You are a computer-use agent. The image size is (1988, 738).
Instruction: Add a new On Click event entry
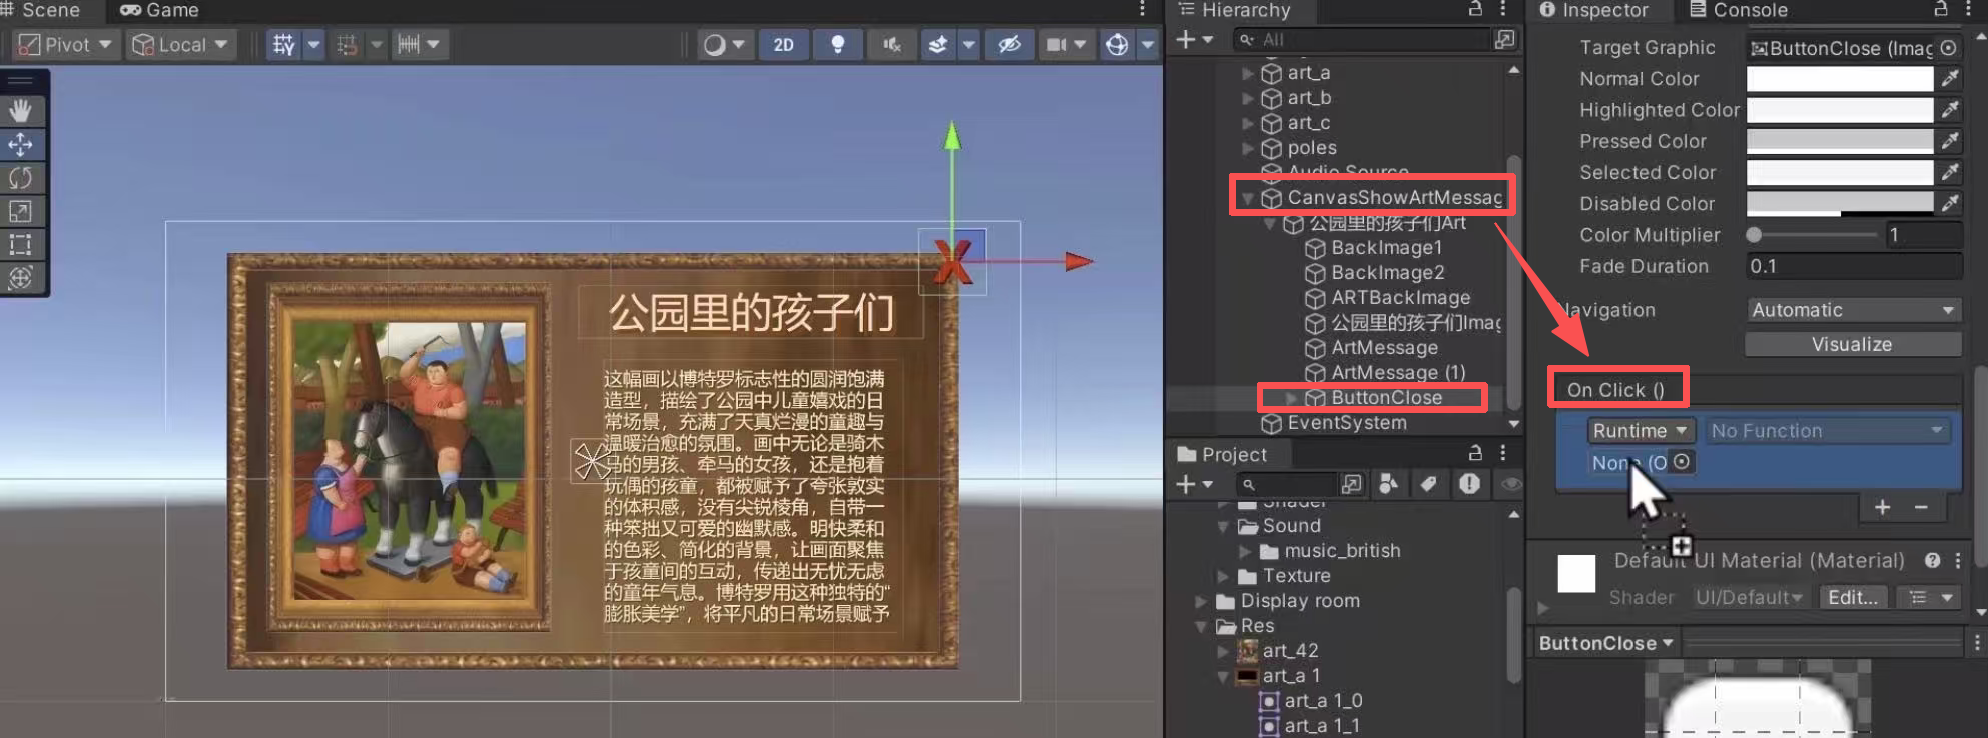[x=1883, y=507]
